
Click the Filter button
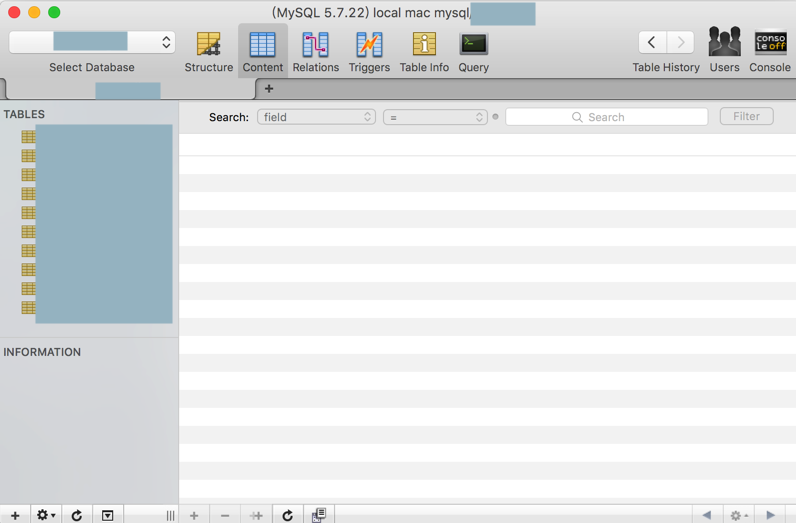[x=746, y=116]
